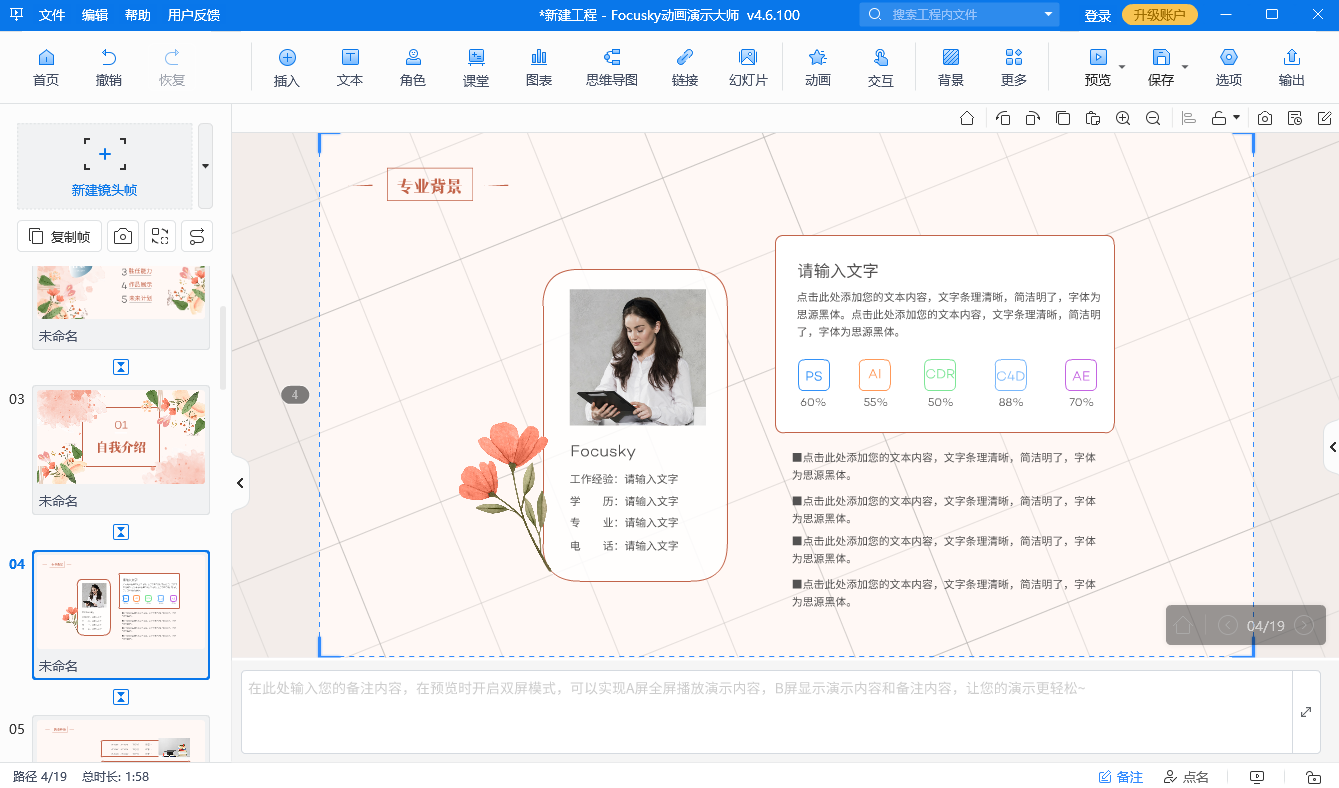Open the 思维导图 mind map tool
The width and height of the screenshot is (1339, 788).
(612, 68)
